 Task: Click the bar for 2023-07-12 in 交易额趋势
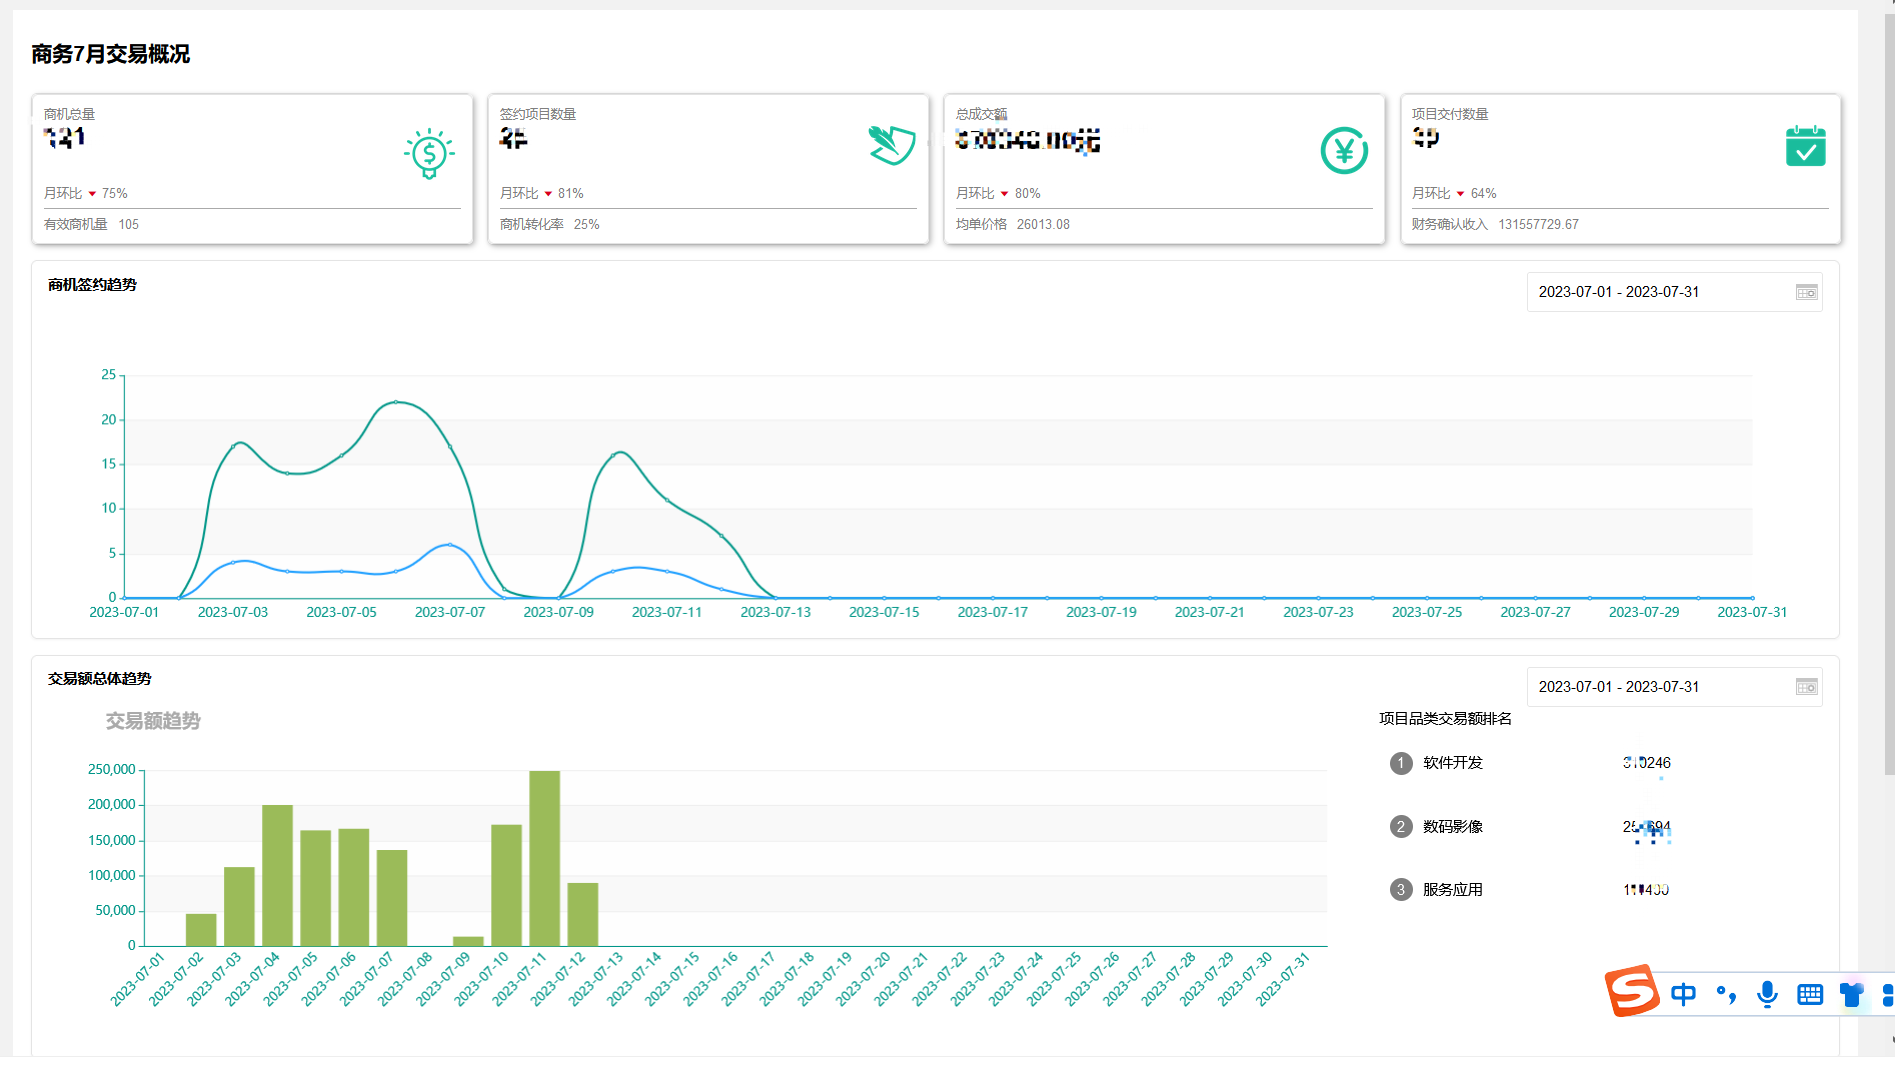582,914
